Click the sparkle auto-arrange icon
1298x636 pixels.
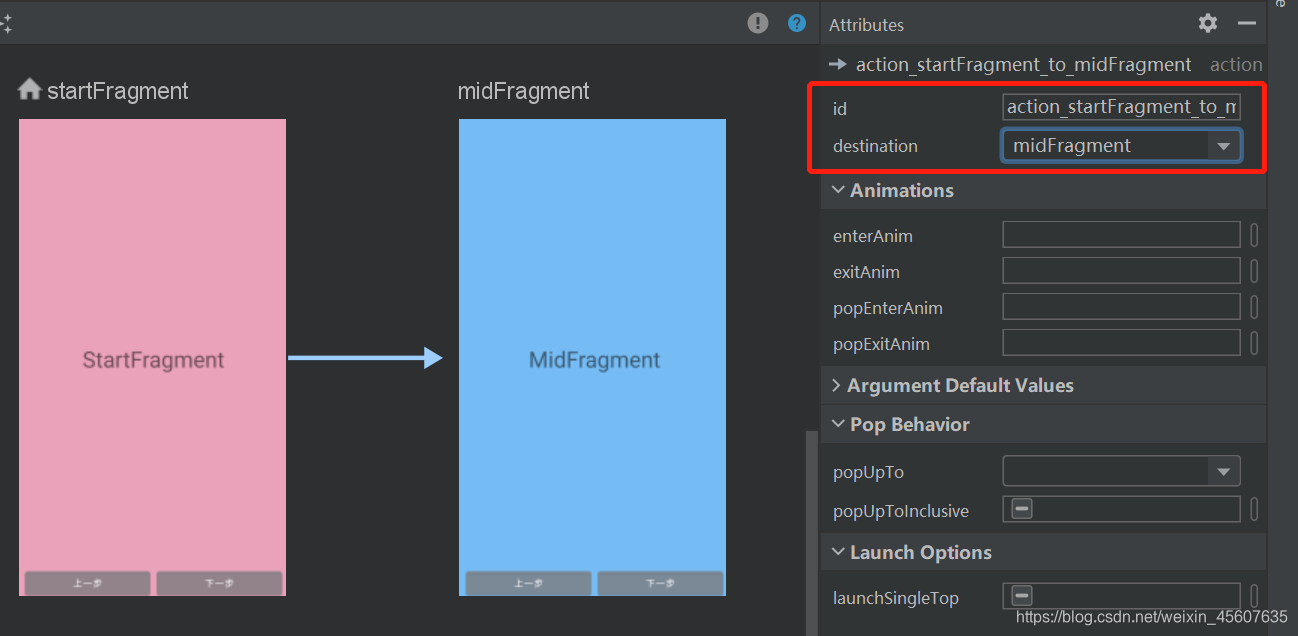(5, 24)
